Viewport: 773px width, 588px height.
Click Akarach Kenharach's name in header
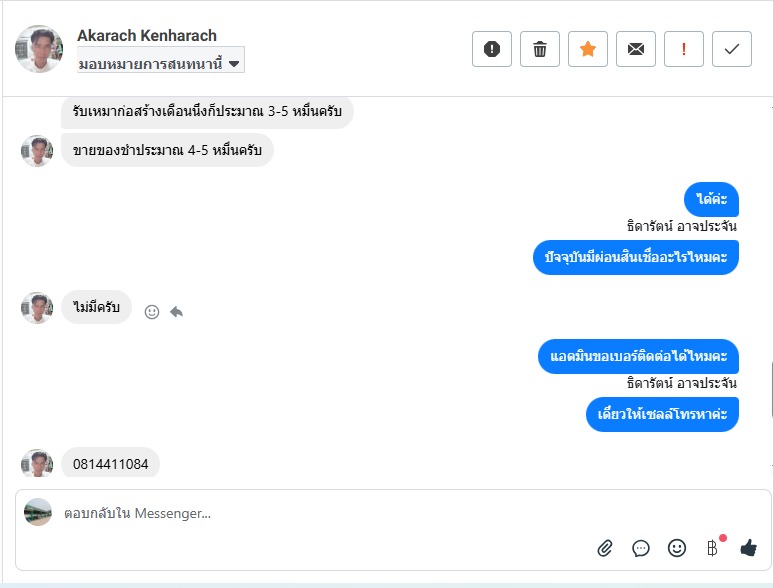(147, 36)
